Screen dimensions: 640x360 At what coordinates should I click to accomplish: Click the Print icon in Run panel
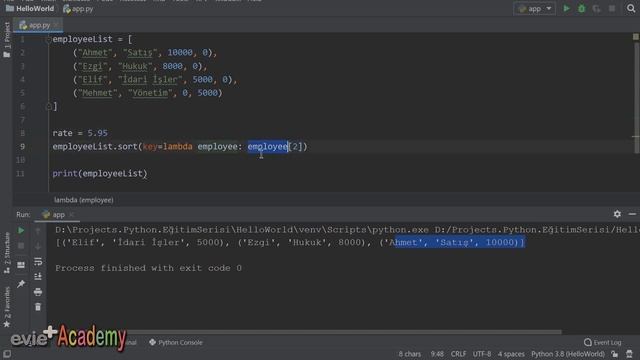(x=38, y=292)
